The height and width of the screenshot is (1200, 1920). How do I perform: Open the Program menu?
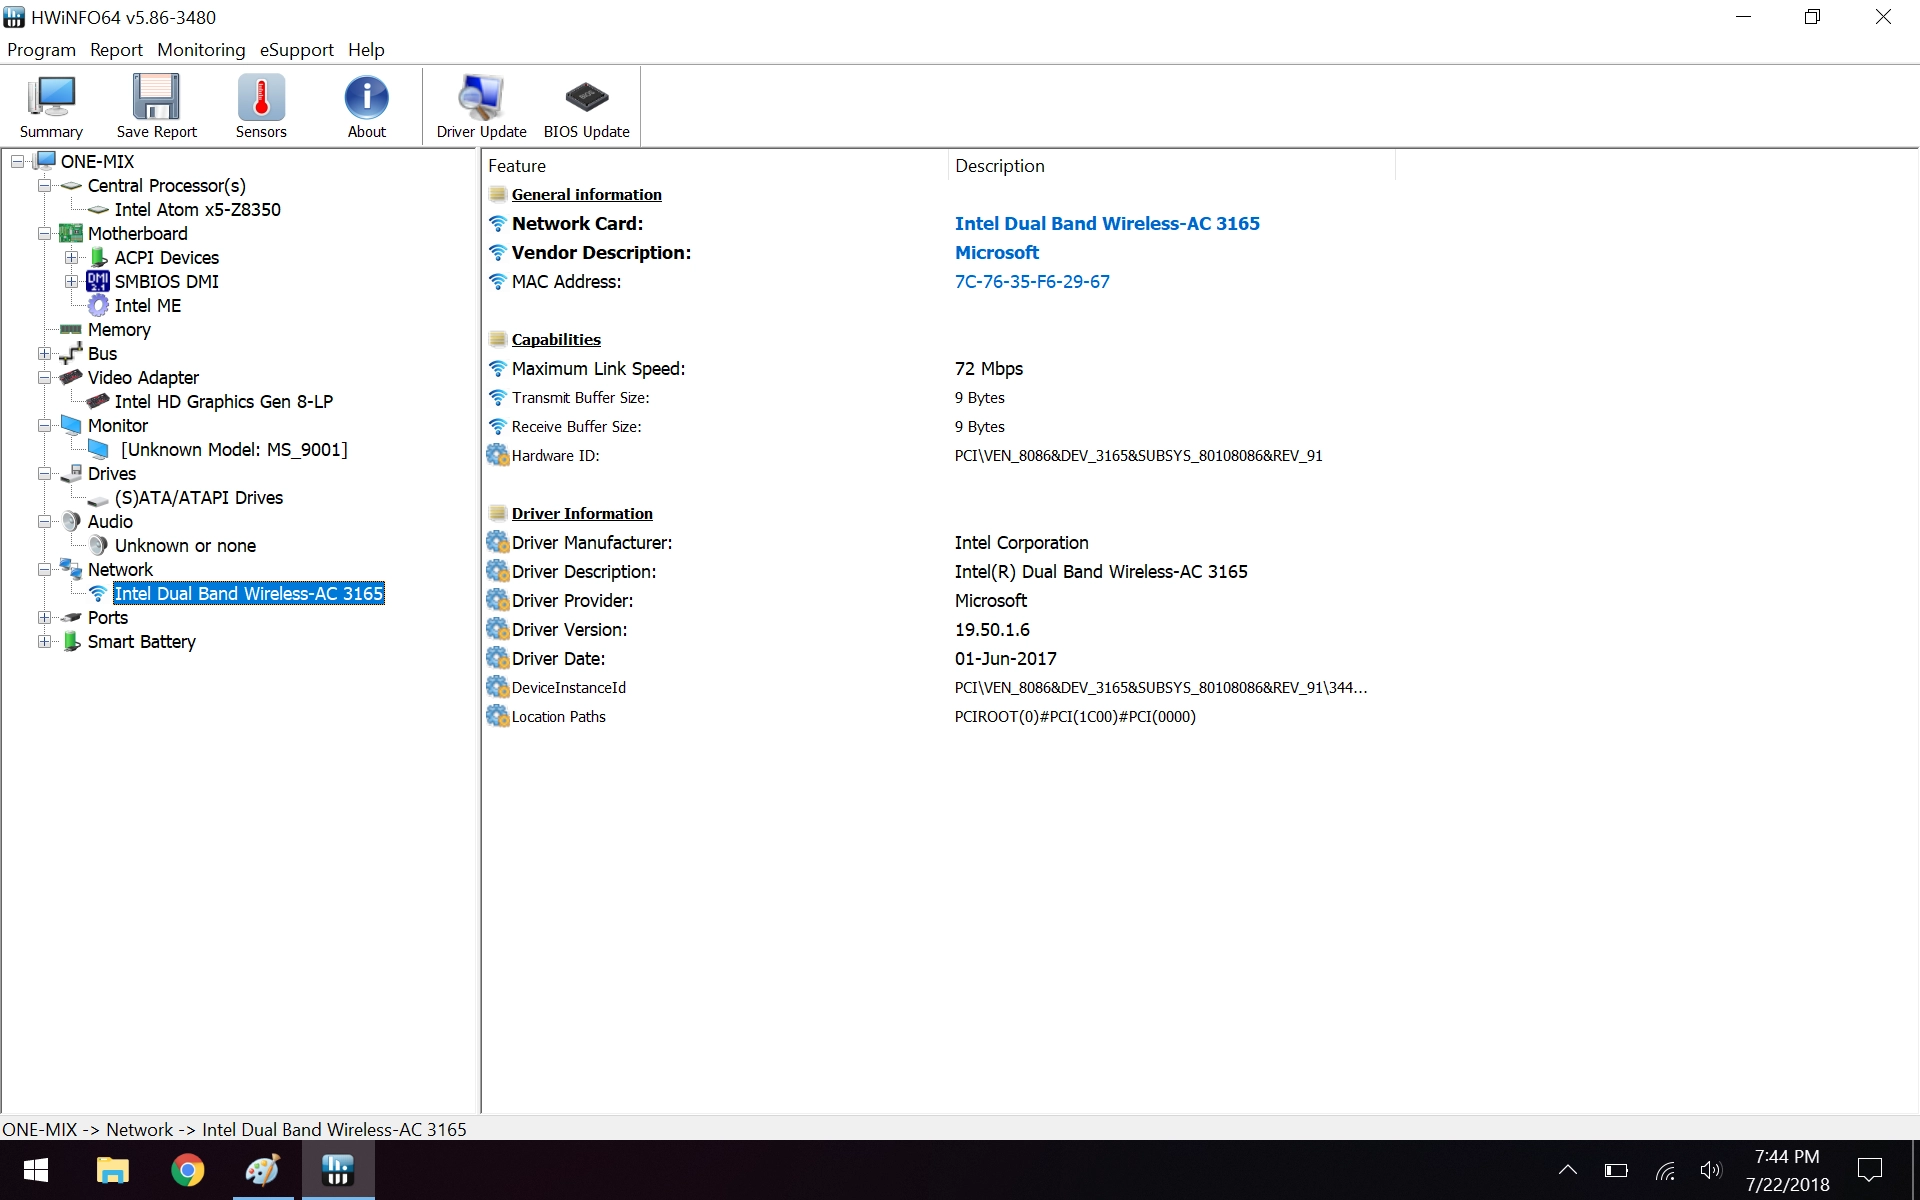(x=41, y=50)
